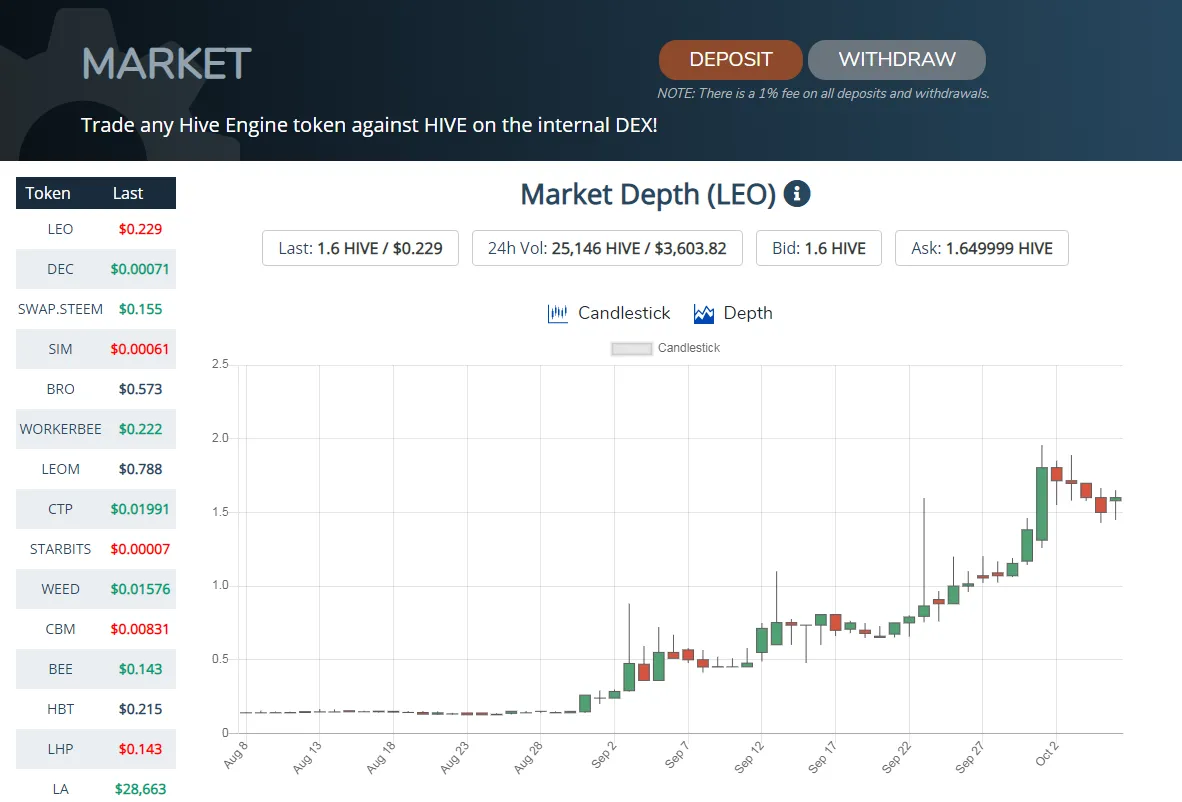Switch to the Candlestick view tab
The height and width of the screenshot is (802, 1182).
(608, 313)
